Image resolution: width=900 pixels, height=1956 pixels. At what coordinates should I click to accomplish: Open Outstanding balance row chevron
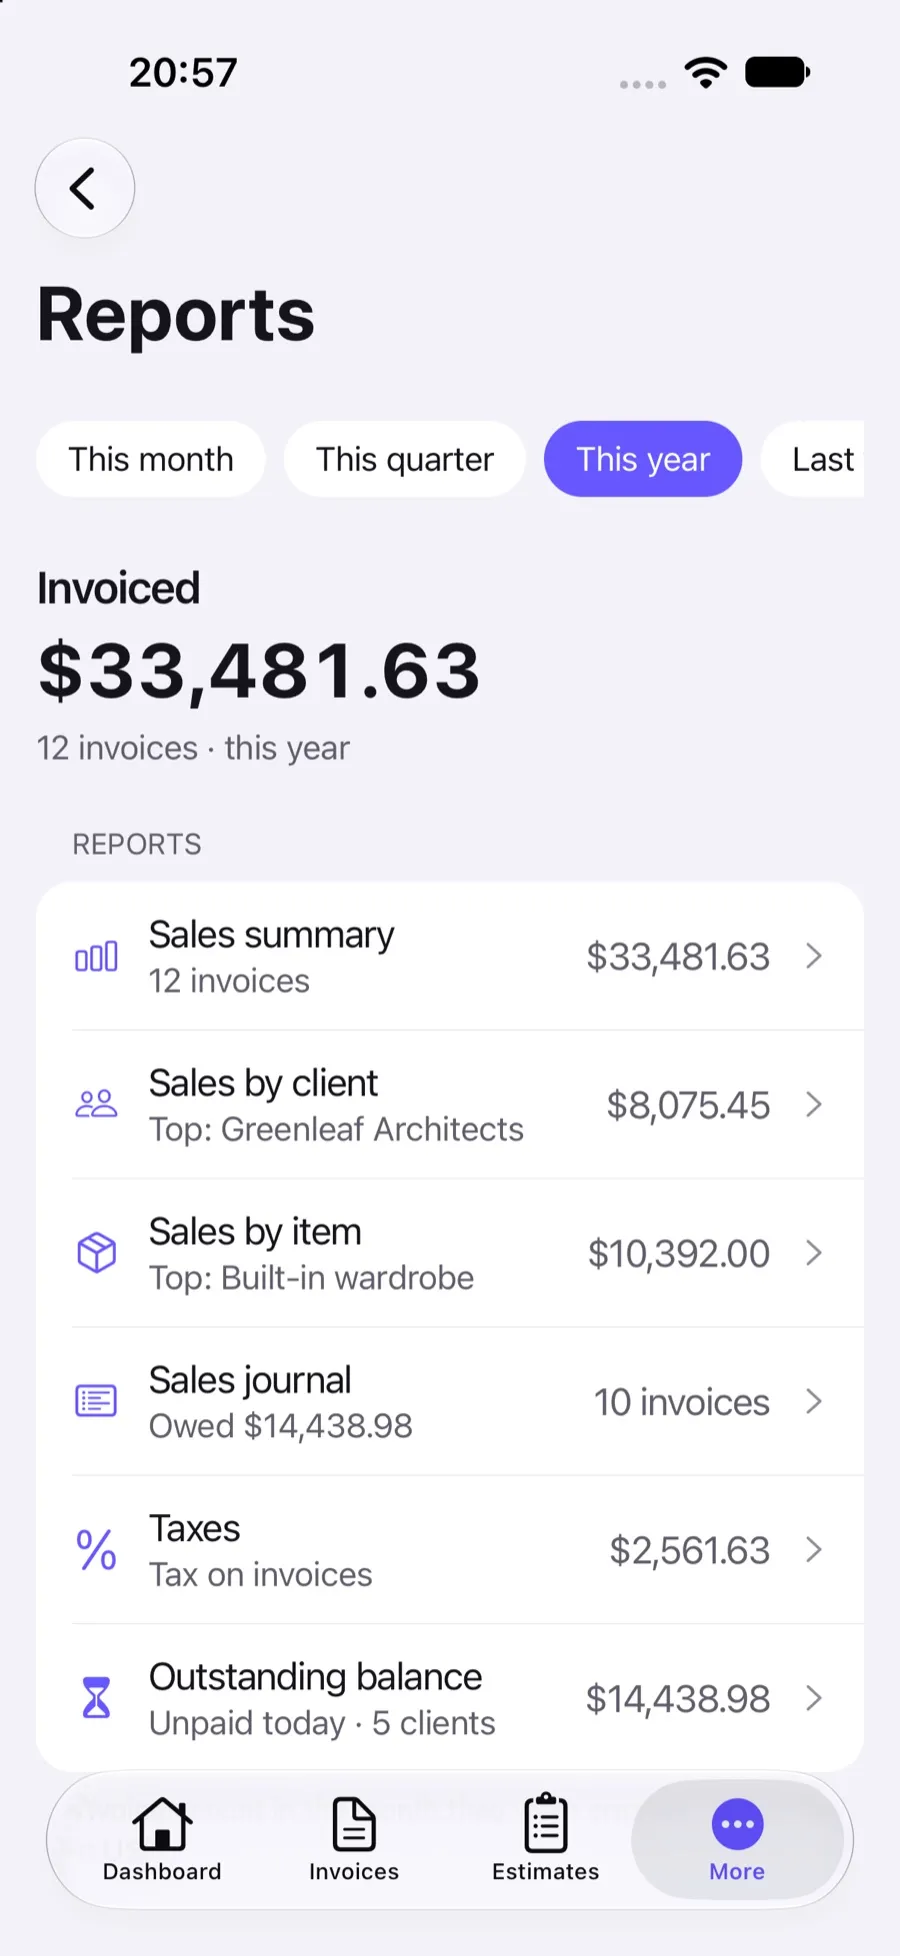pyautogui.click(x=814, y=1698)
